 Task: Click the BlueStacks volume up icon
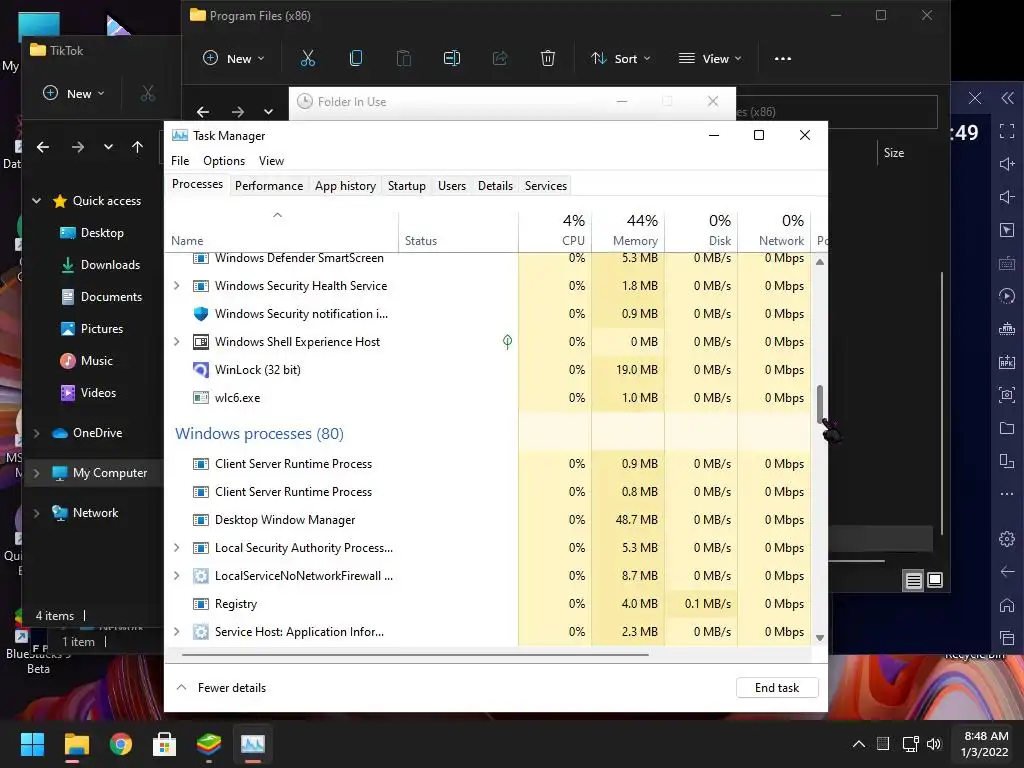1007,164
